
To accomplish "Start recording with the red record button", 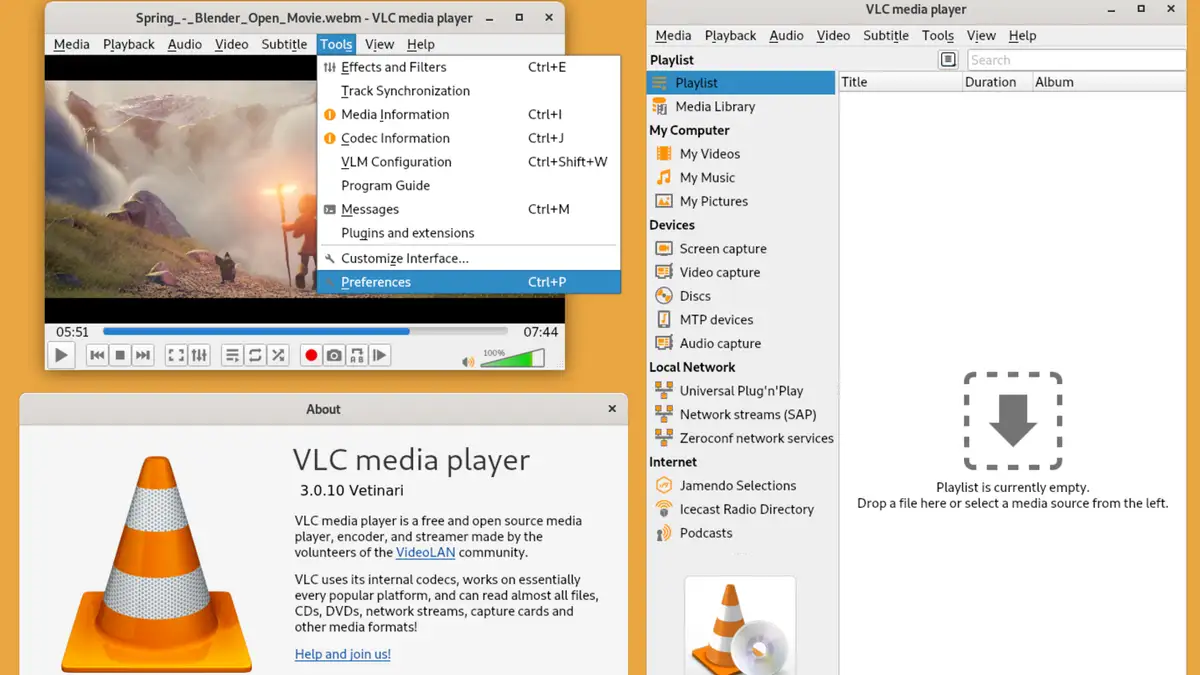I will (311, 355).
